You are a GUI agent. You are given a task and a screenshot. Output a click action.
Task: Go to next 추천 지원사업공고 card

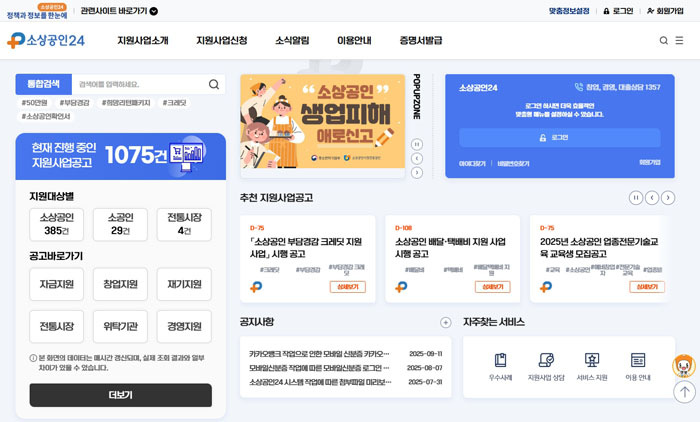[668, 197]
